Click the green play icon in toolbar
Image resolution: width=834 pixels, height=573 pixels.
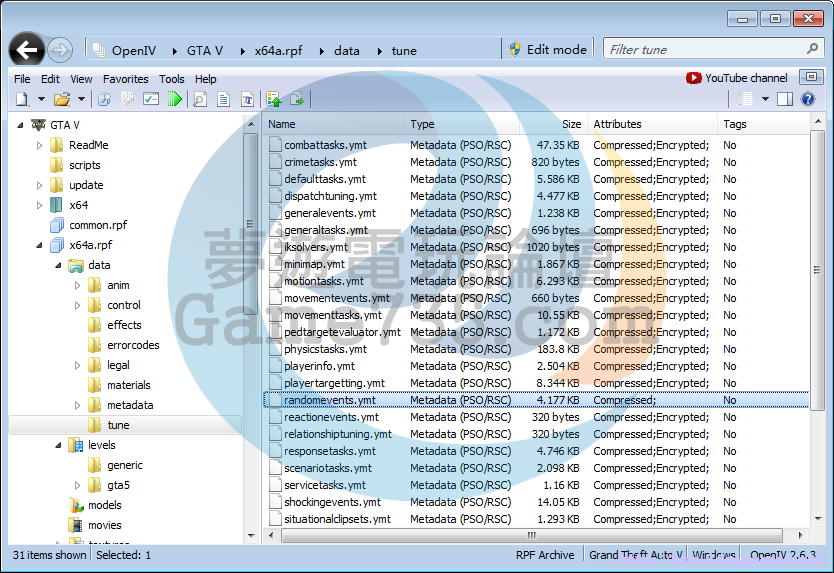click(x=175, y=99)
